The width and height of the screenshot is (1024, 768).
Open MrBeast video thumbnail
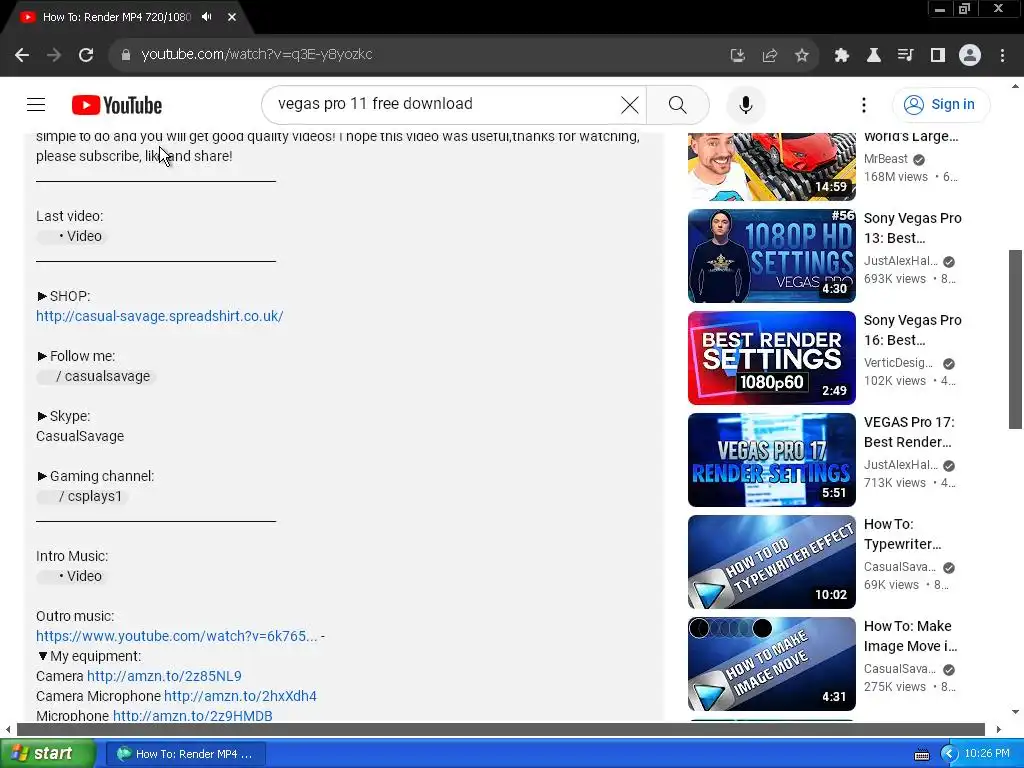click(x=771, y=167)
